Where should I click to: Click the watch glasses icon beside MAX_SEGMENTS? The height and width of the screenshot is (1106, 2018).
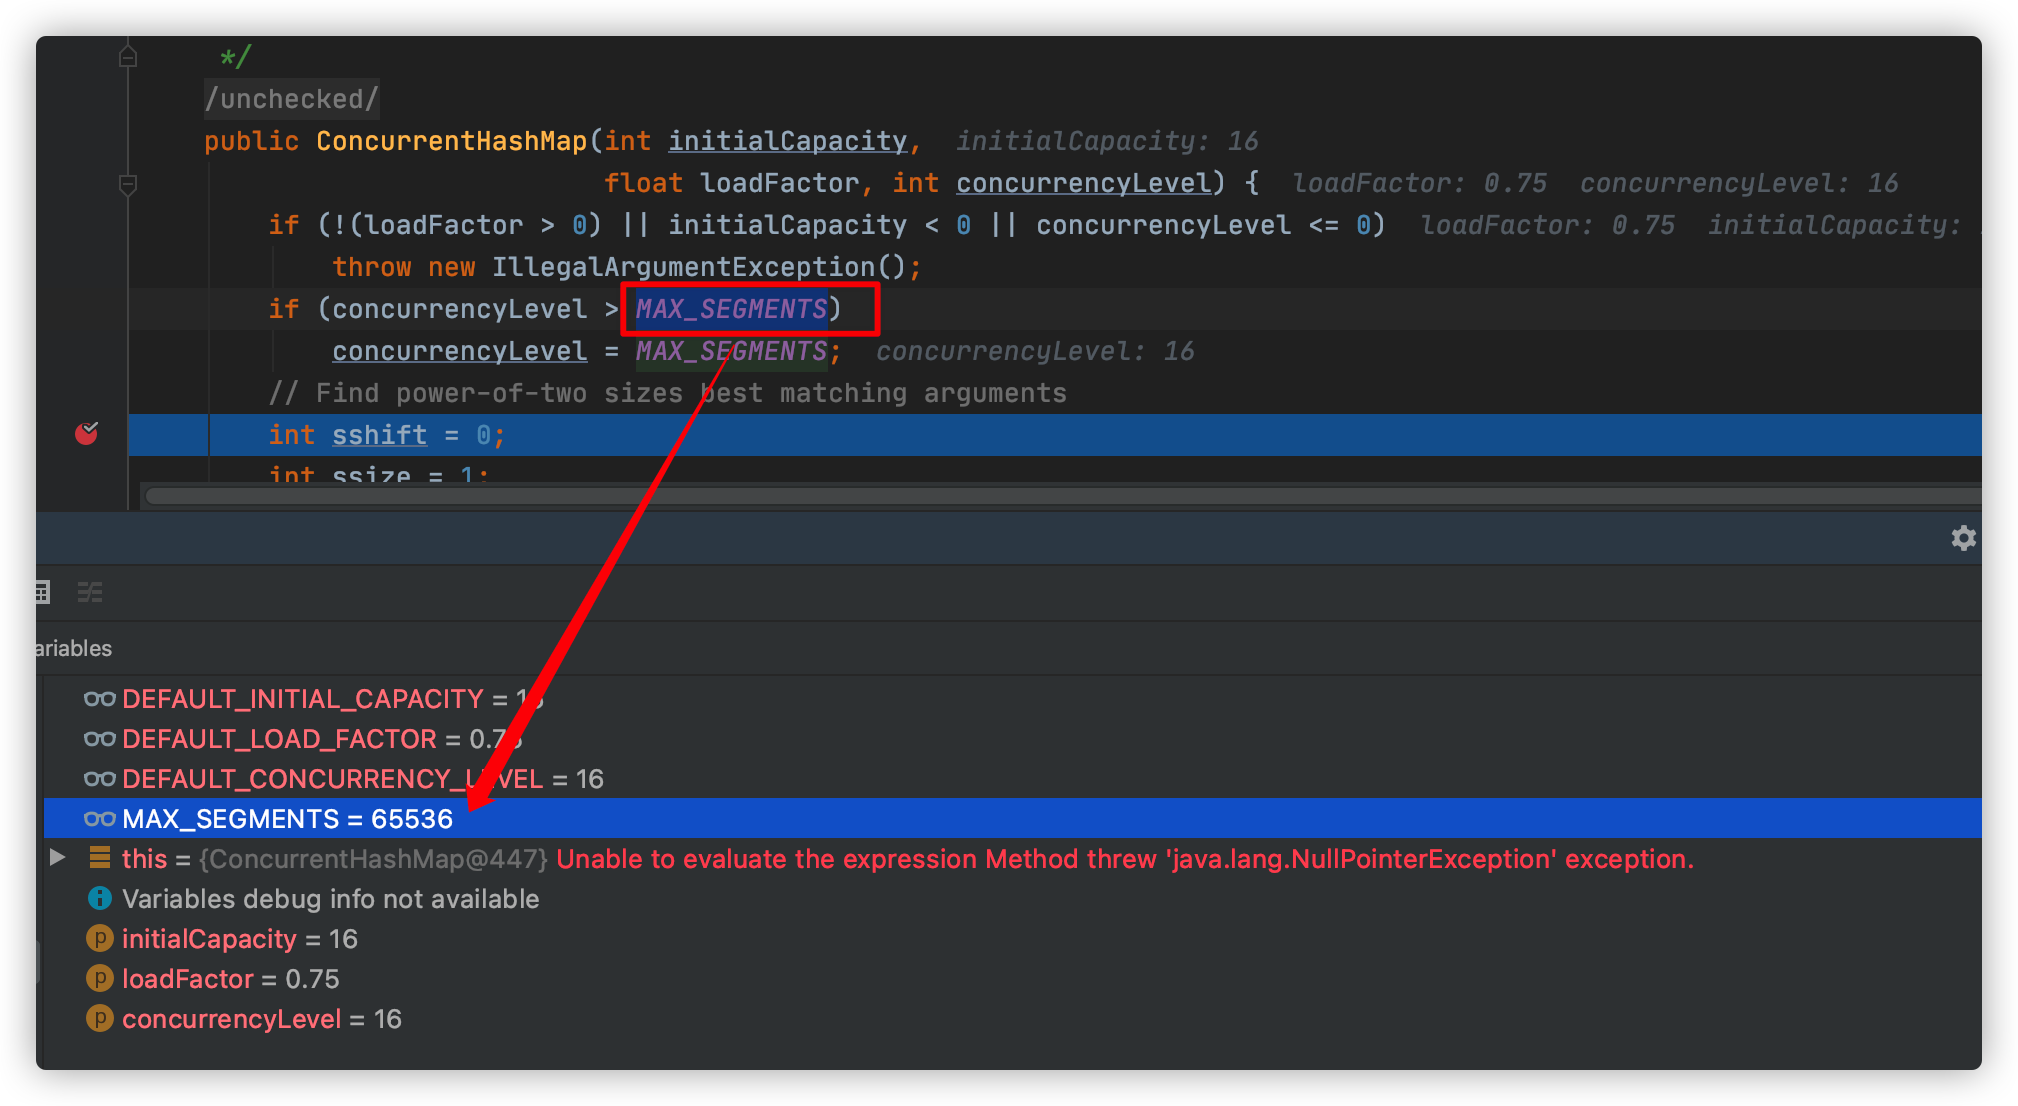click(x=99, y=818)
